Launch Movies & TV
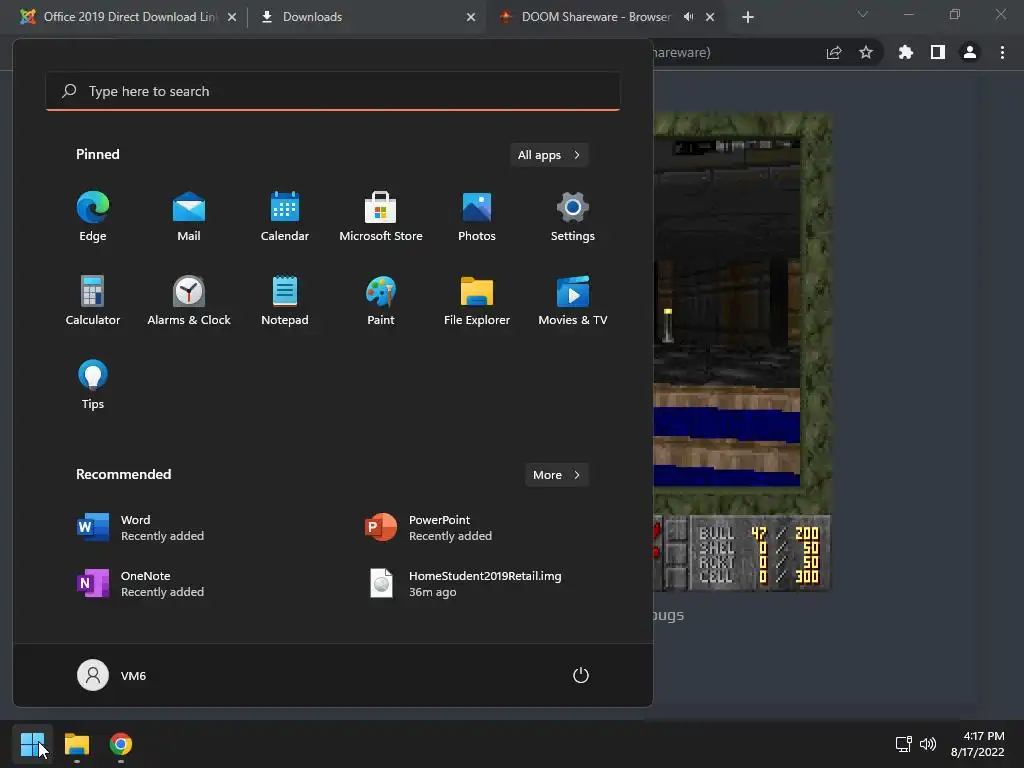1024x768 pixels. (573, 301)
